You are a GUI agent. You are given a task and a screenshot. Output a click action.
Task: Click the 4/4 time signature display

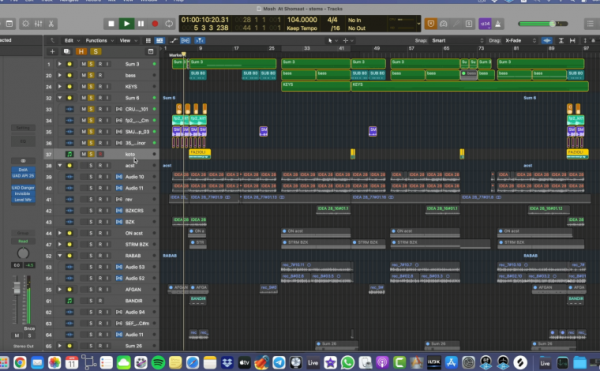(332, 20)
